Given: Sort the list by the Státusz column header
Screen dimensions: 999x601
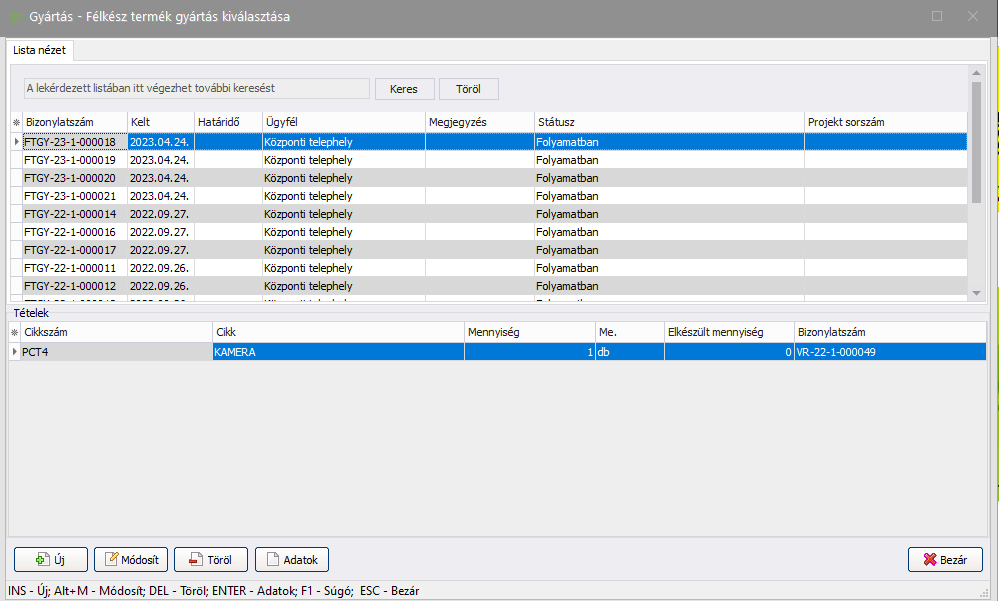Looking at the screenshot, I should click(668, 122).
